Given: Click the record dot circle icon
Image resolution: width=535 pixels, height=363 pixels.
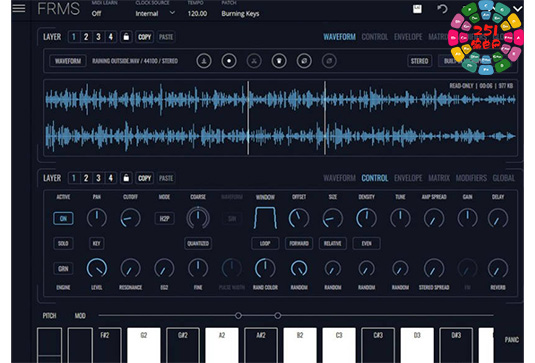Looking at the screenshot, I should tap(229, 61).
